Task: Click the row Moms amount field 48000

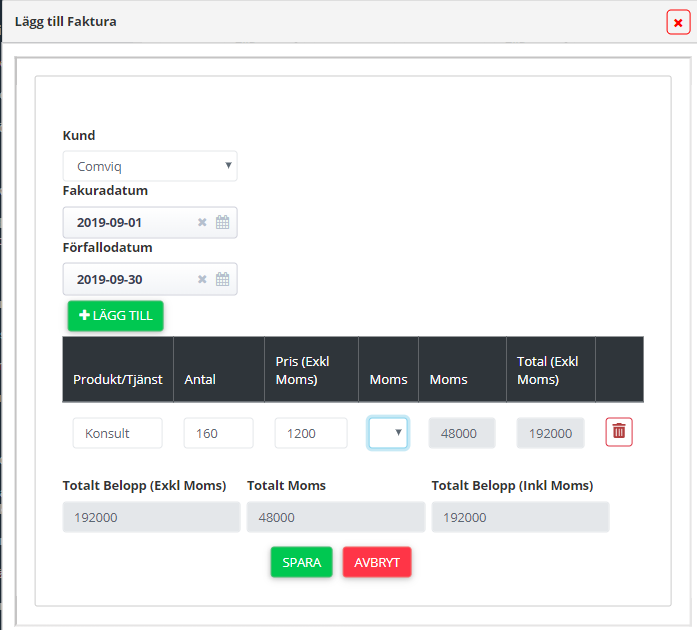Action: (x=462, y=433)
